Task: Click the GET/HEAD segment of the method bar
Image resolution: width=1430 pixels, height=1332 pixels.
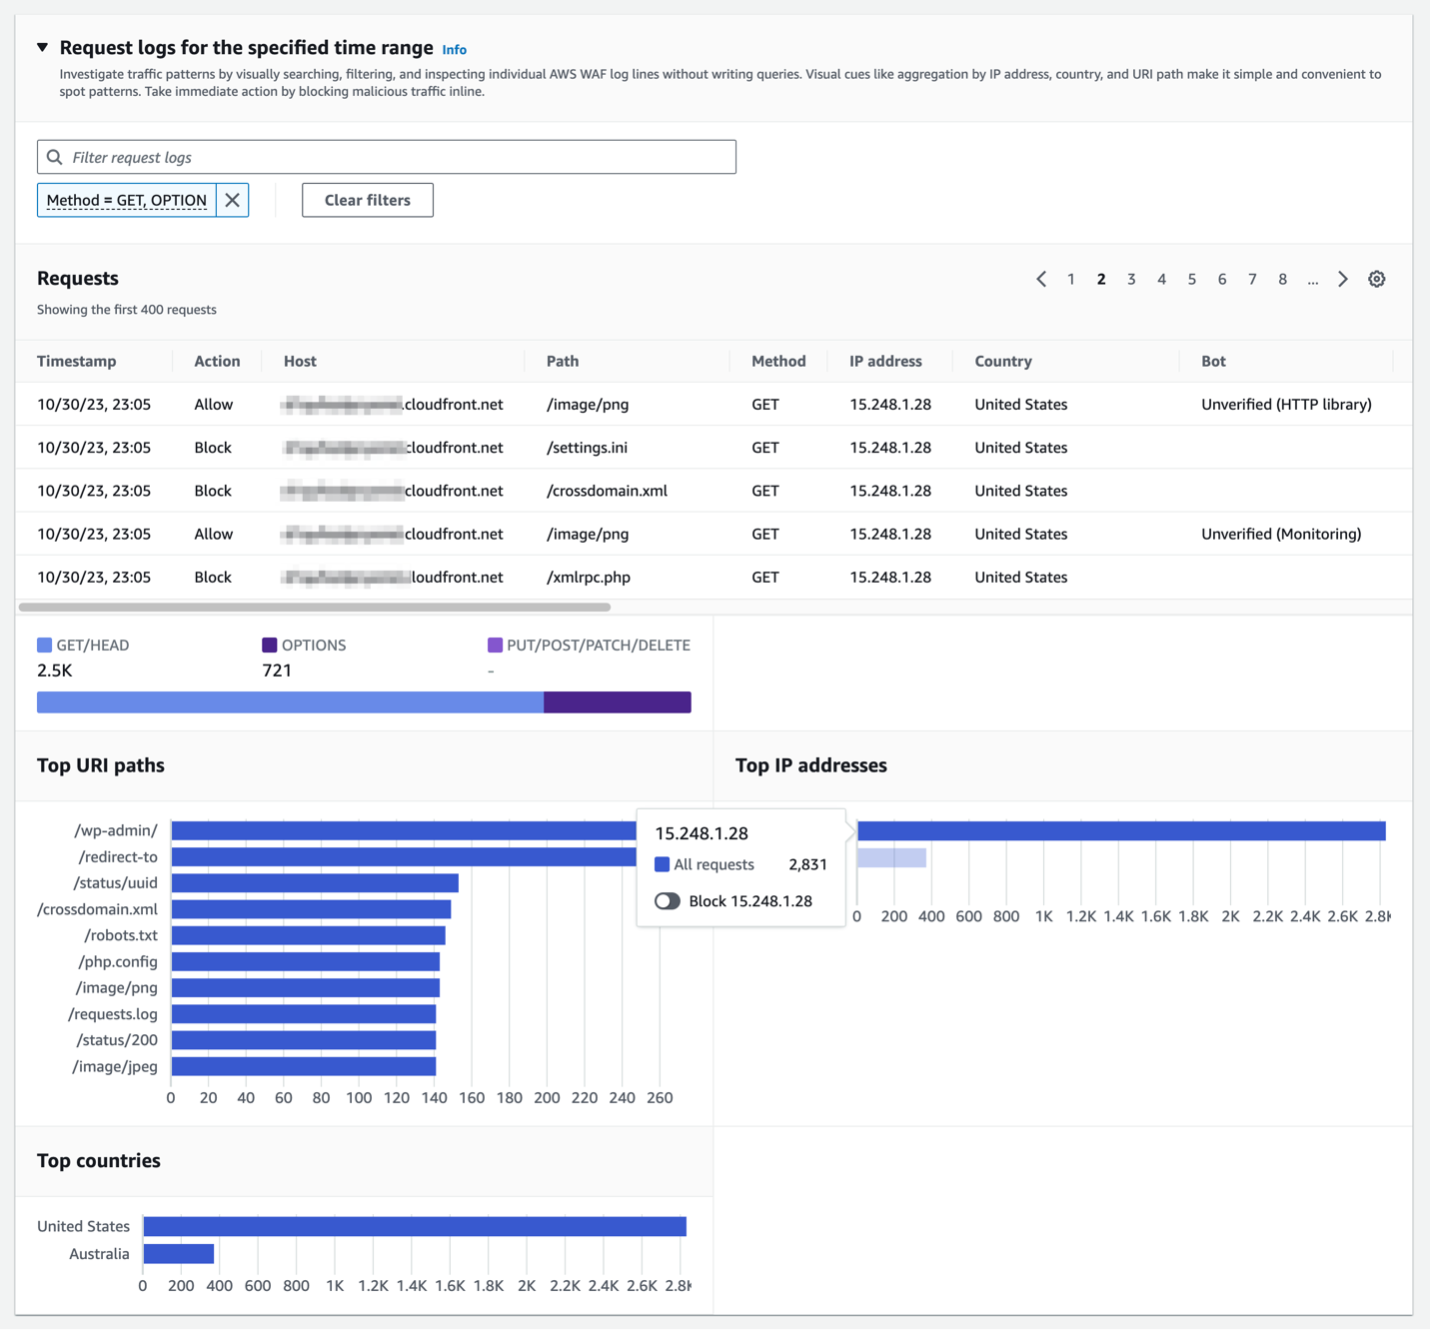Action: [290, 702]
